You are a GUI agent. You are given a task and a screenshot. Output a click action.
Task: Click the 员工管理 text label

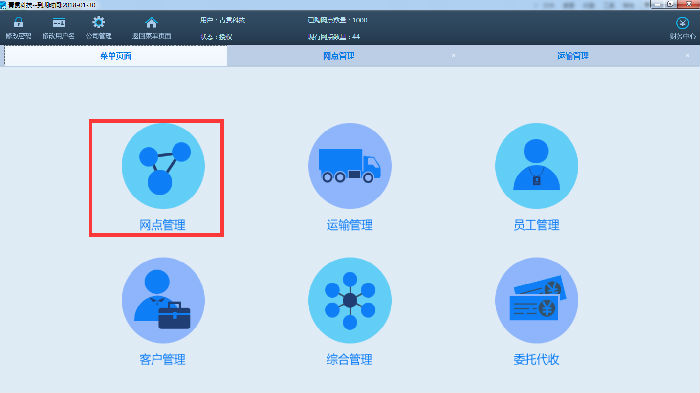pyautogui.click(x=536, y=225)
